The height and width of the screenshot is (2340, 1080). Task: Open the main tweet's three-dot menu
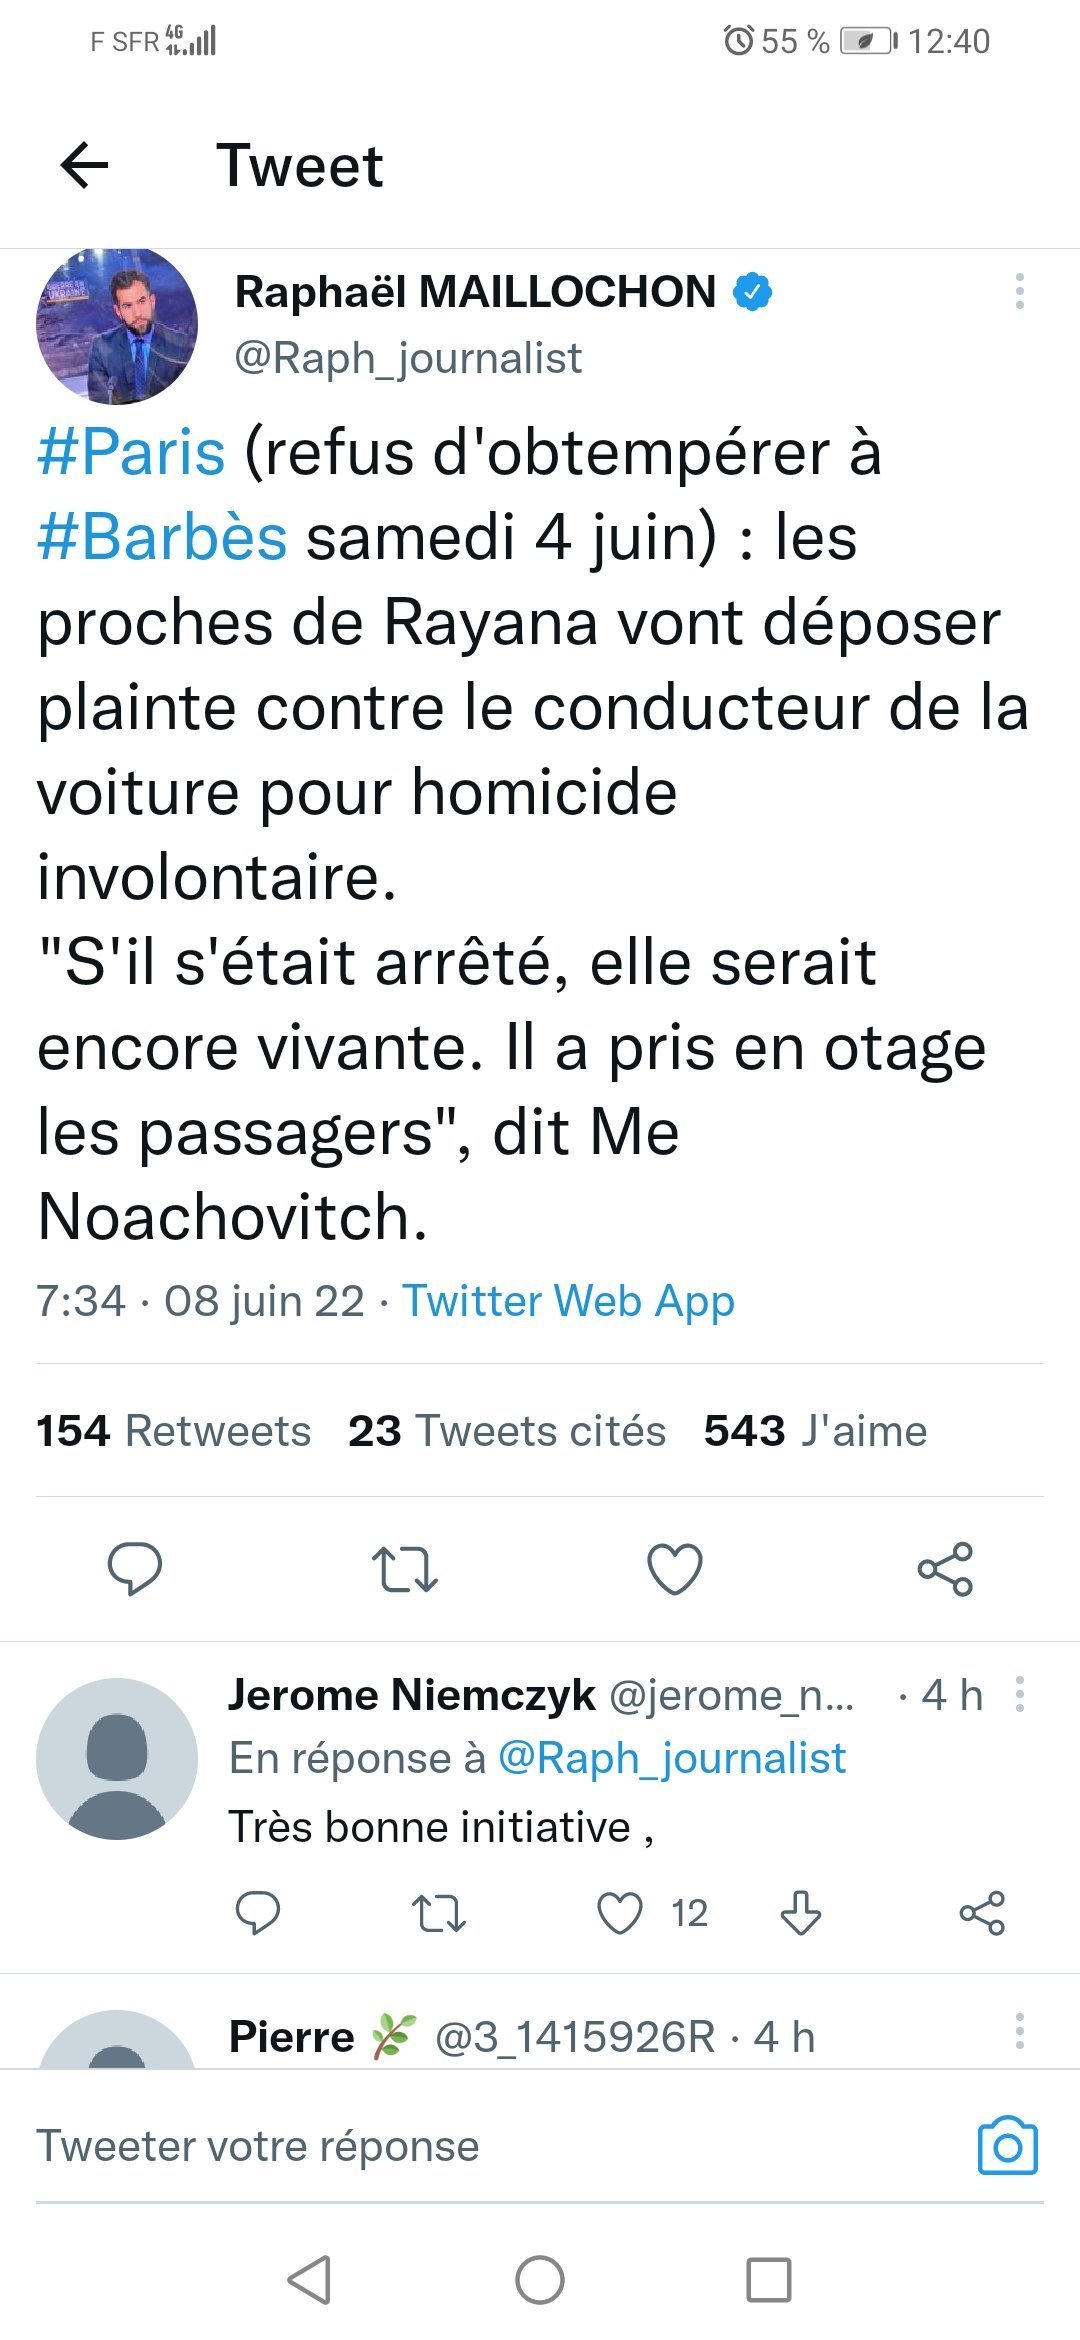[1019, 291]
